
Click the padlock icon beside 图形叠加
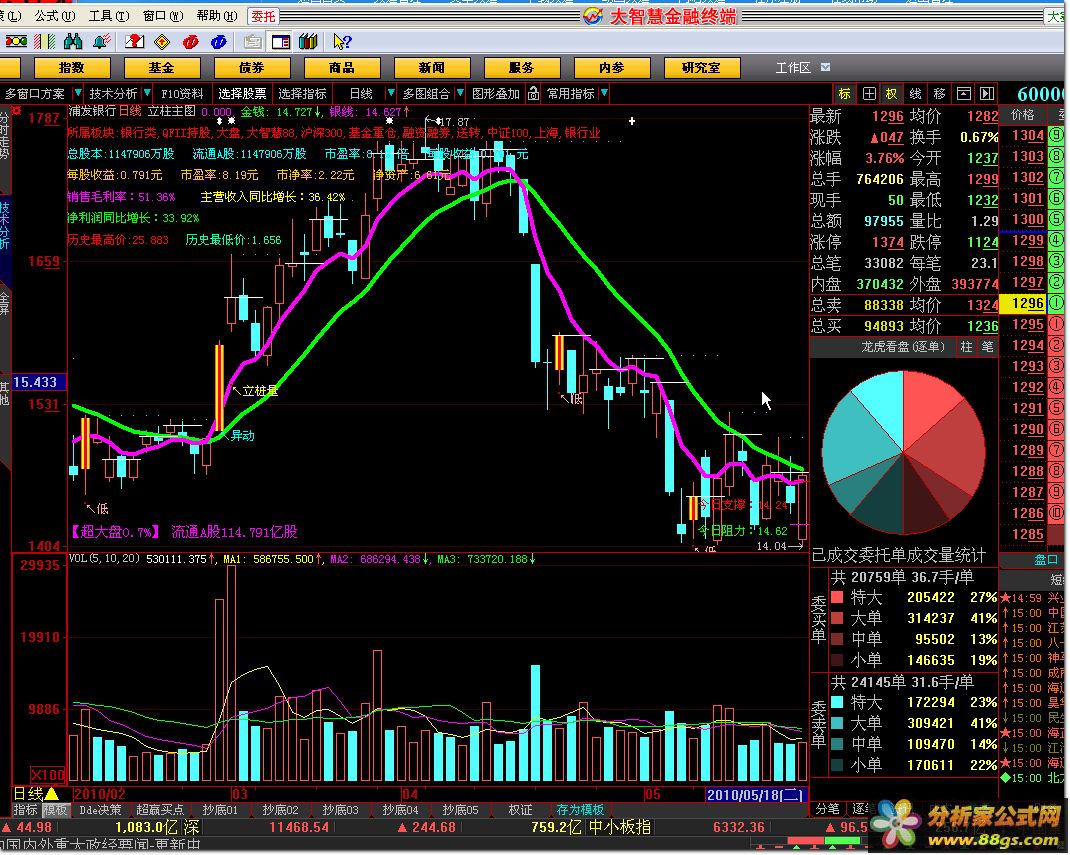(x=534, y=93)
